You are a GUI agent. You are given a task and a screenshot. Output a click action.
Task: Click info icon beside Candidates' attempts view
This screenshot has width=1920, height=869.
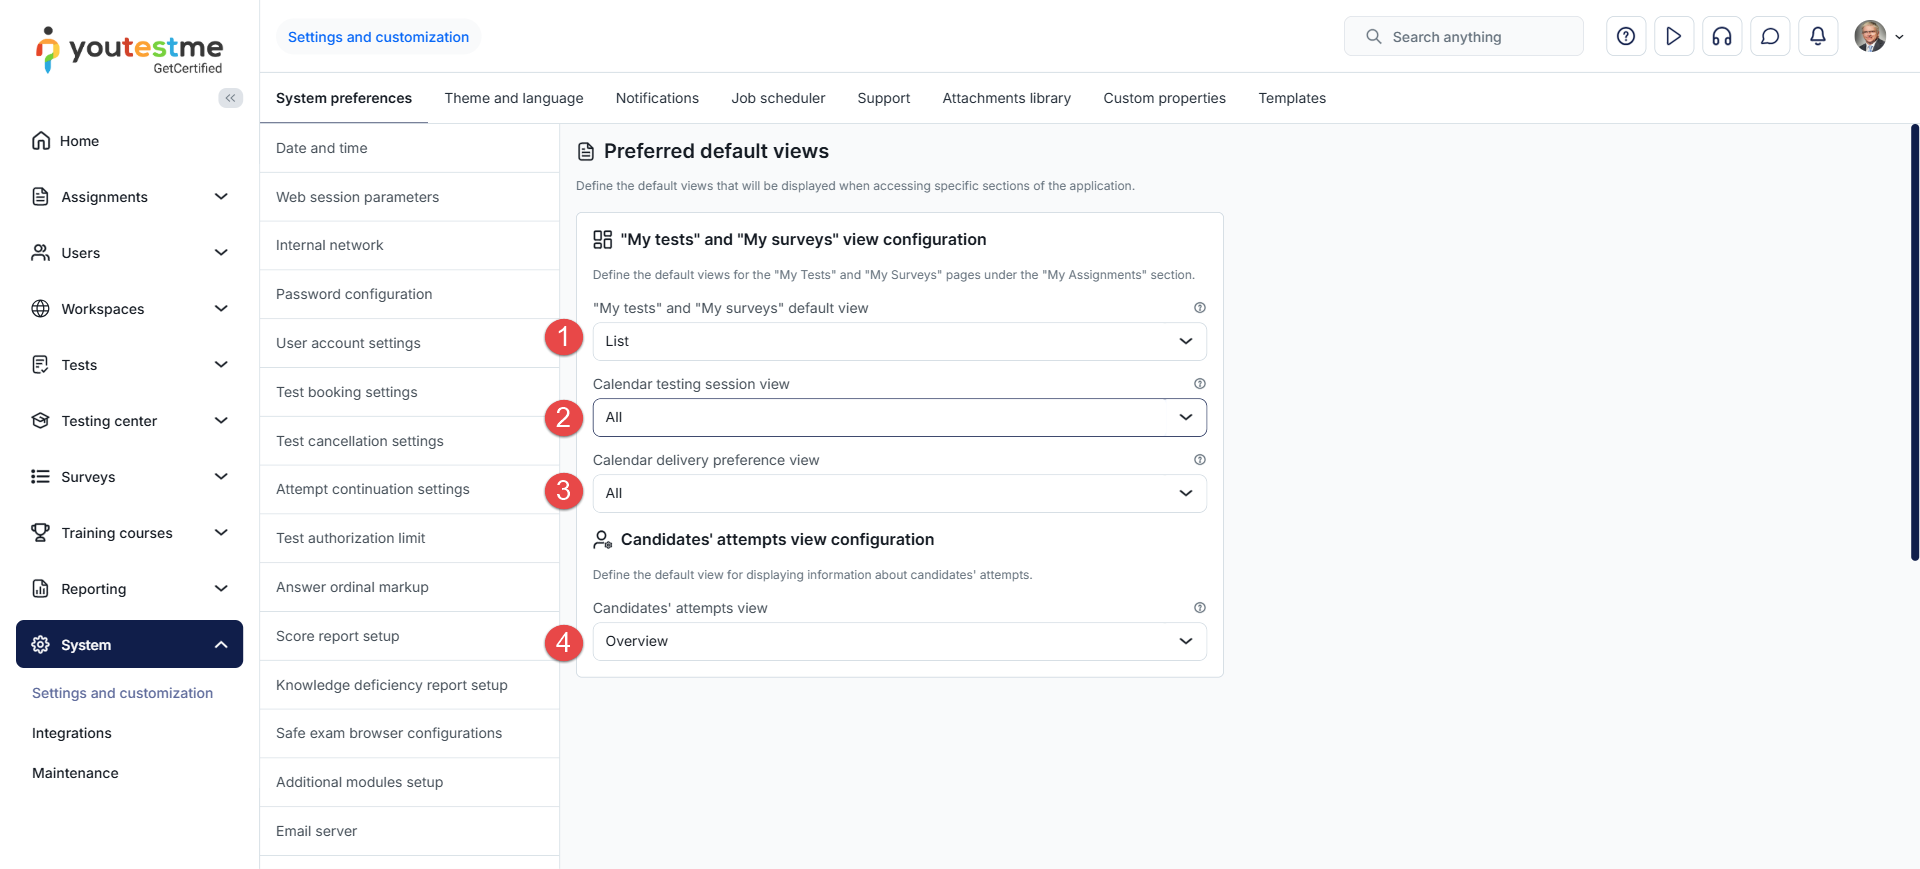point(1199,608)
